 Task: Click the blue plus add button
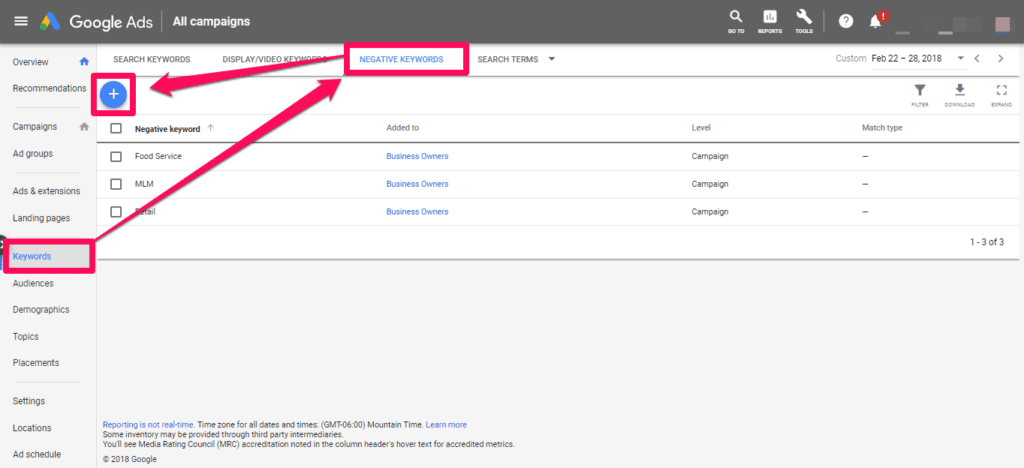point(114,95)
